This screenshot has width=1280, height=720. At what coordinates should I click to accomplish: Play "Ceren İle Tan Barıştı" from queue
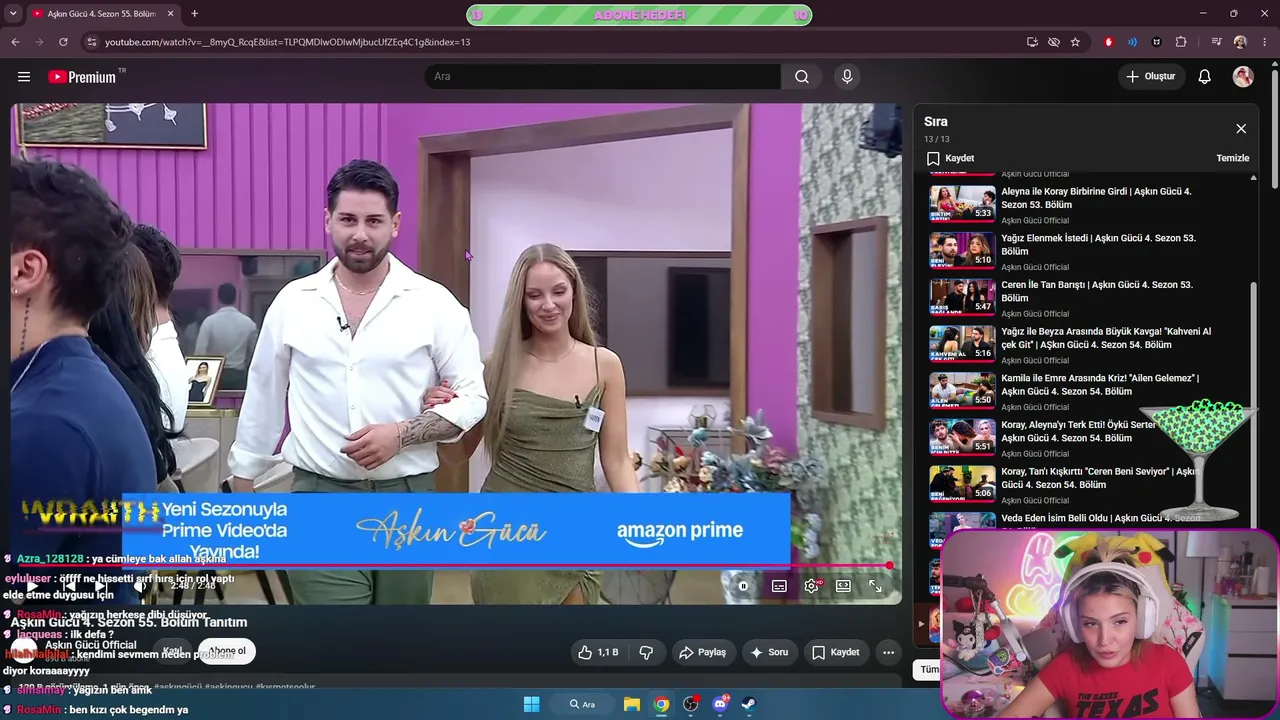tap(1097, 292)
